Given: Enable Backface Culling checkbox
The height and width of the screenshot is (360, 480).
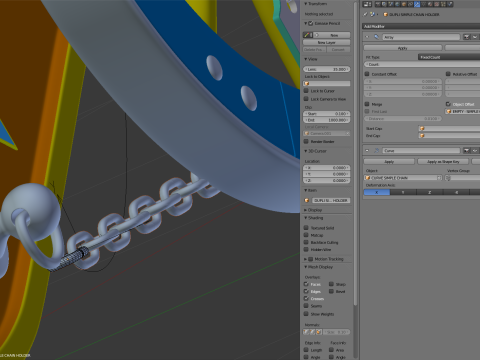Looking at the screenshot, I should 306,242.
